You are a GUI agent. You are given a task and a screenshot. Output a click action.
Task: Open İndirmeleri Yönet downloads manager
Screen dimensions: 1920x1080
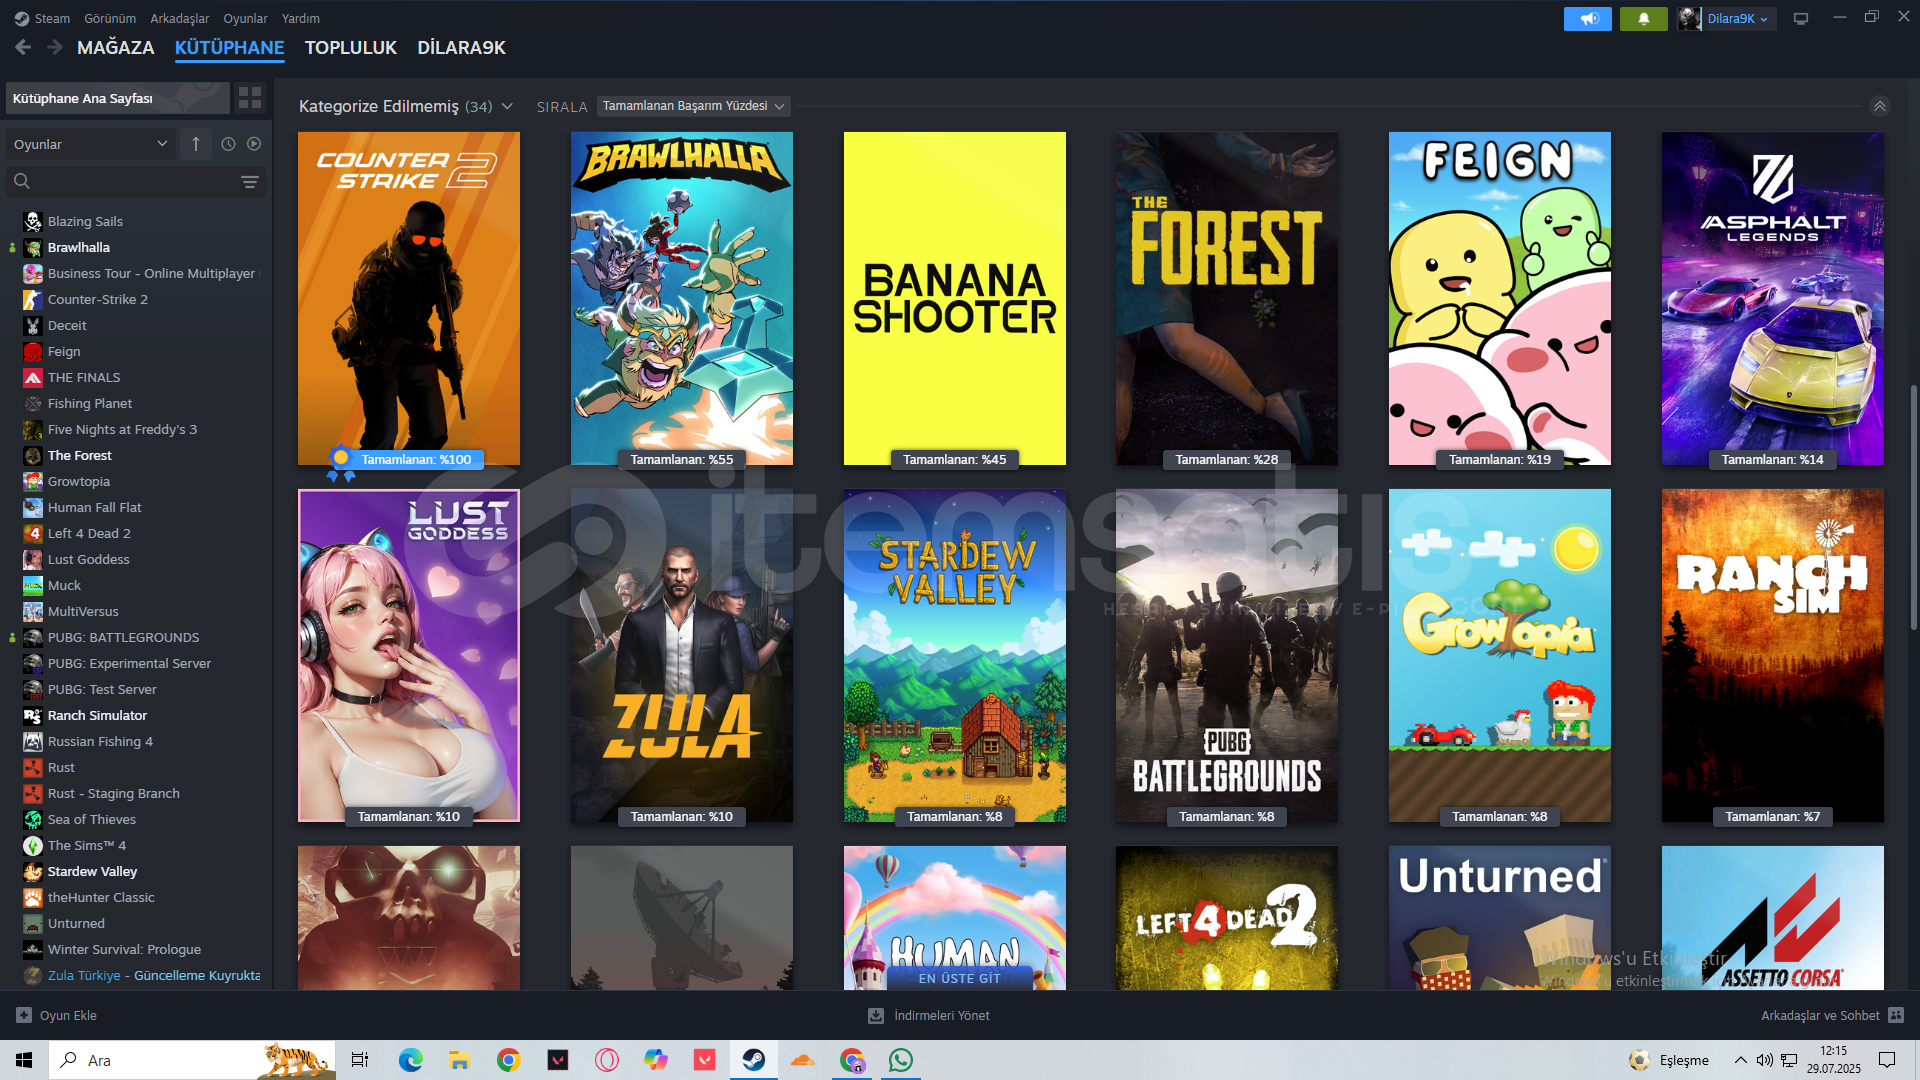(x=929, y=1015)
